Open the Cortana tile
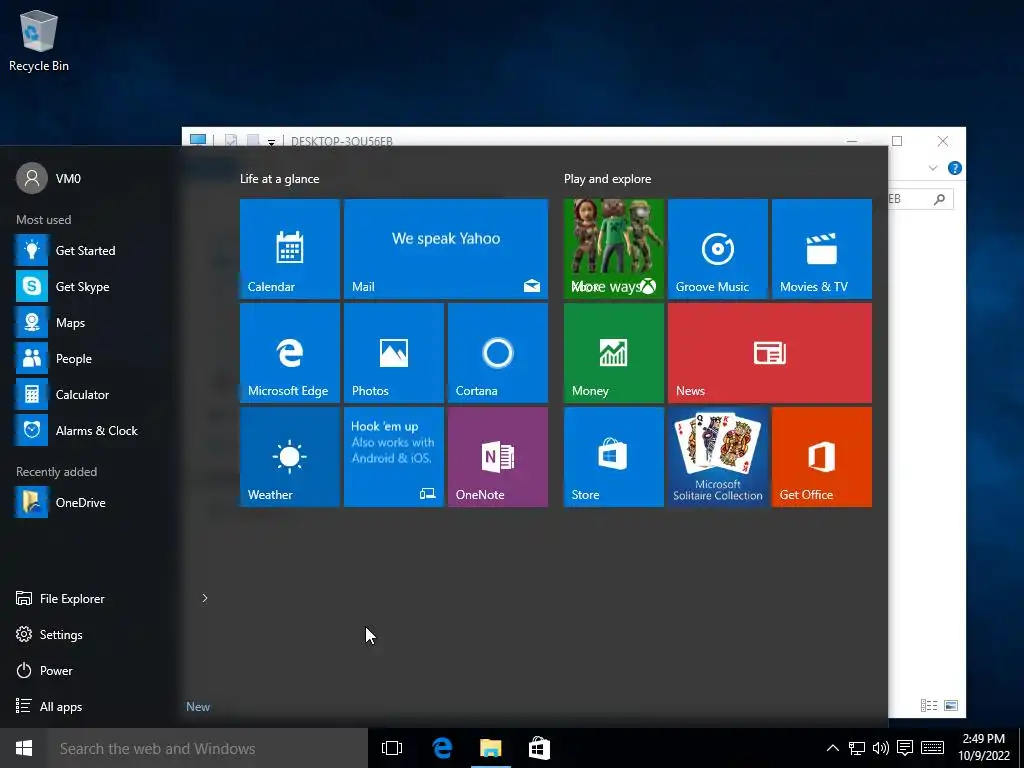Viewport: 1024px width, 768px height. pos(498,353)
